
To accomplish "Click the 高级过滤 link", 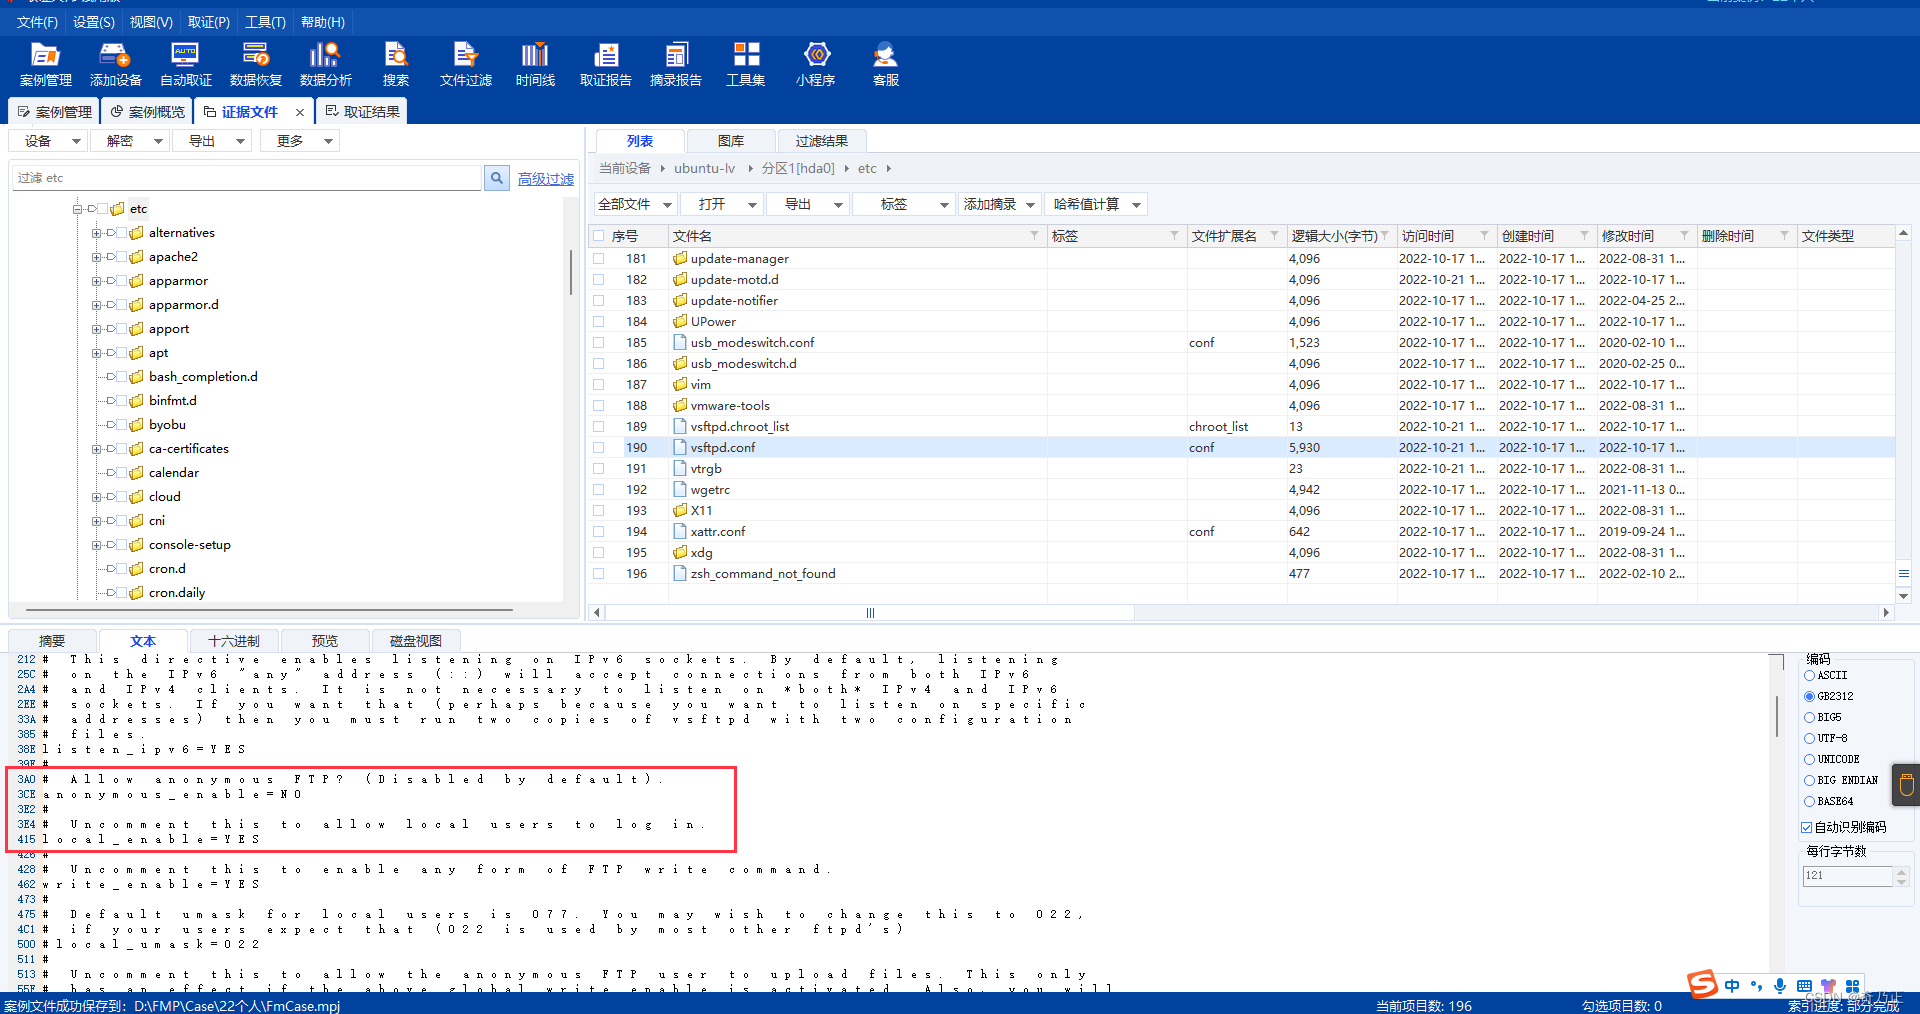I will [x=546, y=179].
